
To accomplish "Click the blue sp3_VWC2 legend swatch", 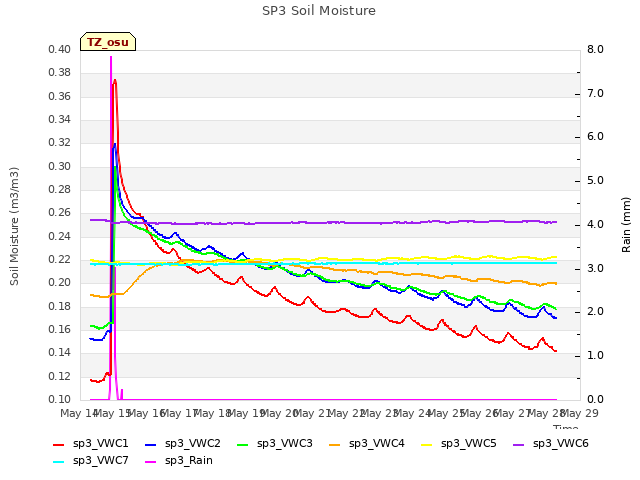I will pyautogui.click(x=151, y=444).
